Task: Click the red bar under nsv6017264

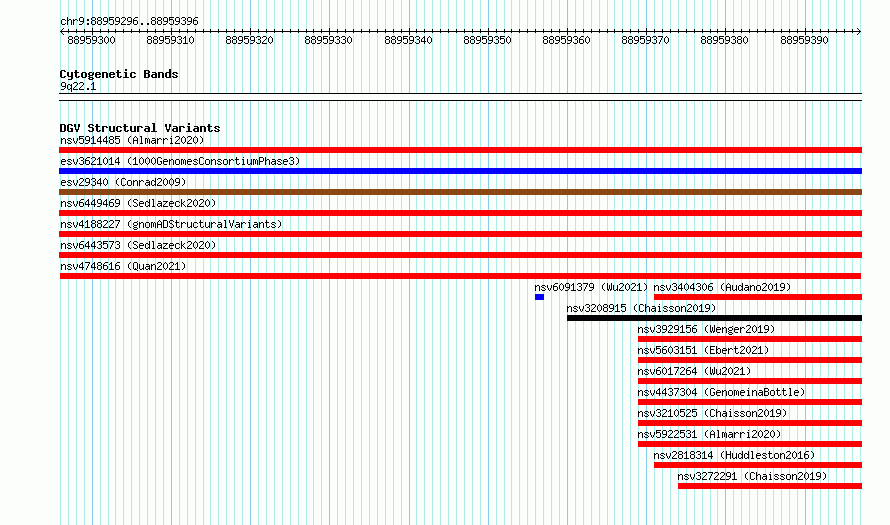Action: [750, 381]
